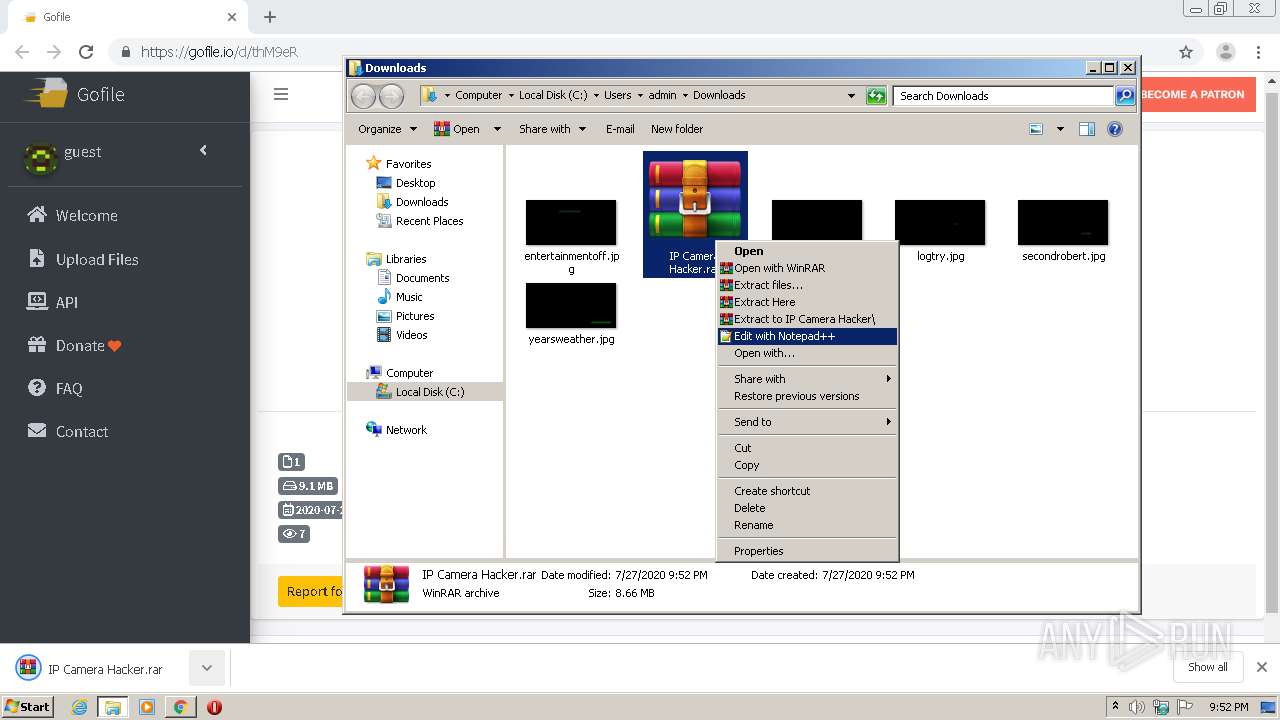The image size is (1280, 720).
Task: Click the Explorer help question-mark icon
Action: (1115, 129)
